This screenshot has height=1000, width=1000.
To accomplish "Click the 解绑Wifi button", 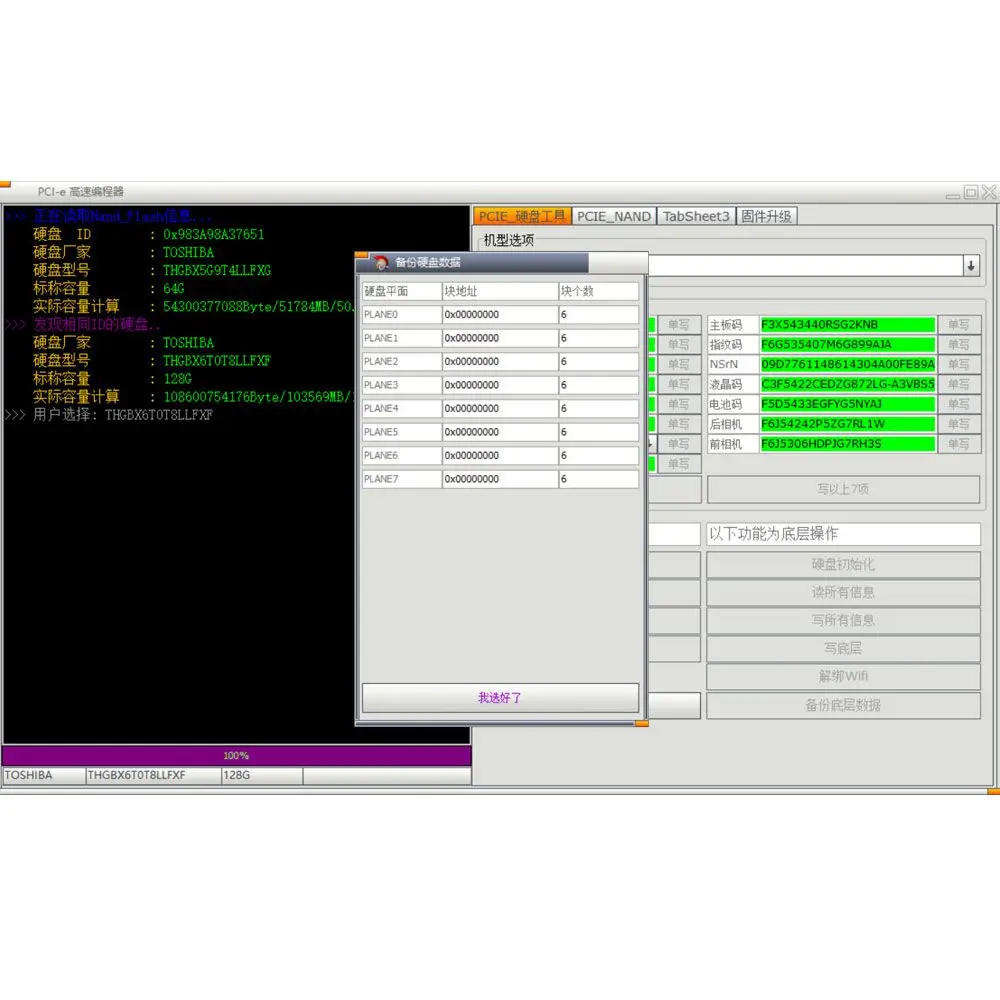I will (x=843, y=677).
